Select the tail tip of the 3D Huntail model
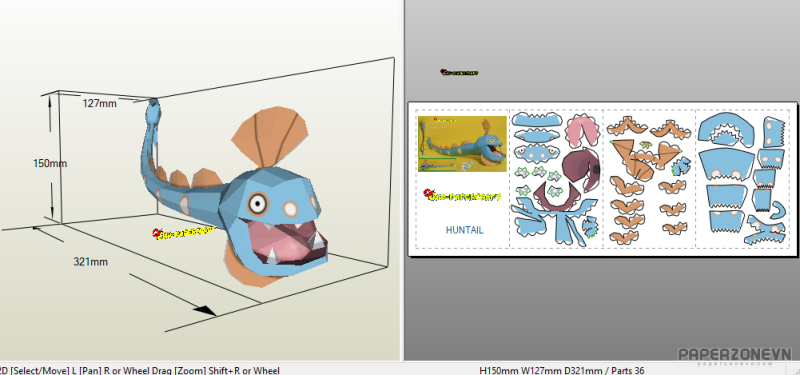Viewport: 800px width, 375px height. (153, 110)
